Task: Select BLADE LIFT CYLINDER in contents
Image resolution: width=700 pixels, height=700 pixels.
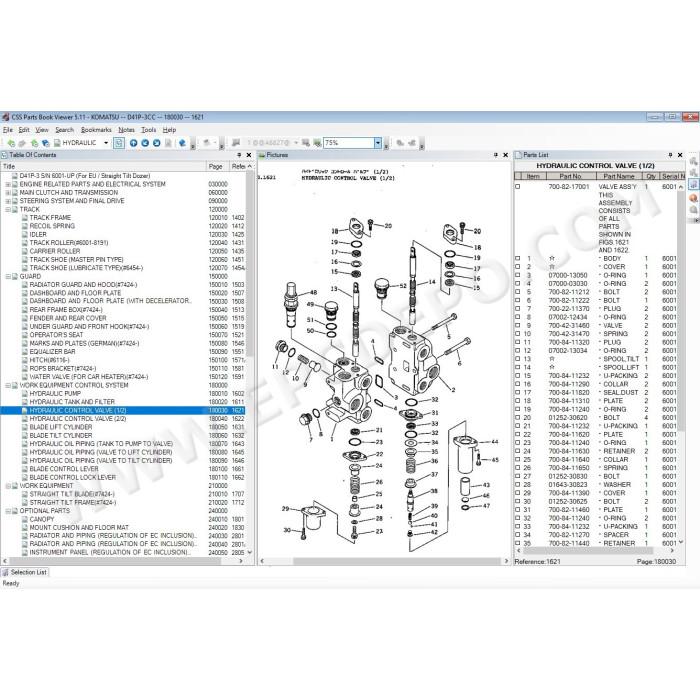Action: click(61, 427)
